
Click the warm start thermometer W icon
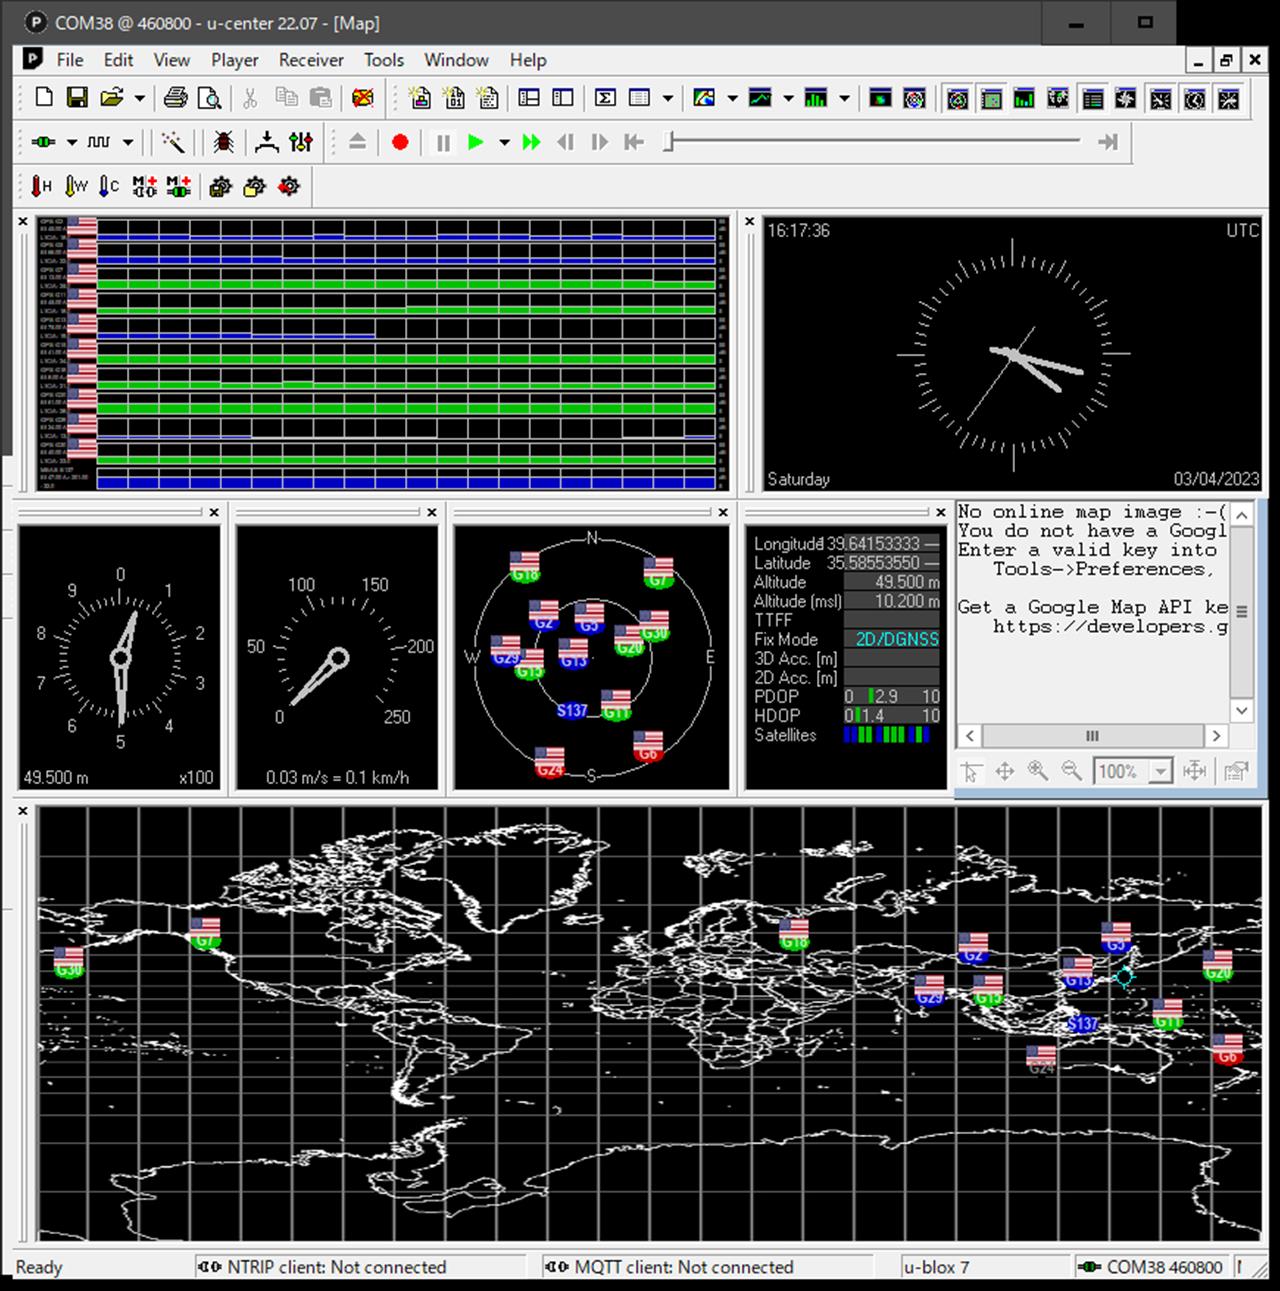click(76, 186)
